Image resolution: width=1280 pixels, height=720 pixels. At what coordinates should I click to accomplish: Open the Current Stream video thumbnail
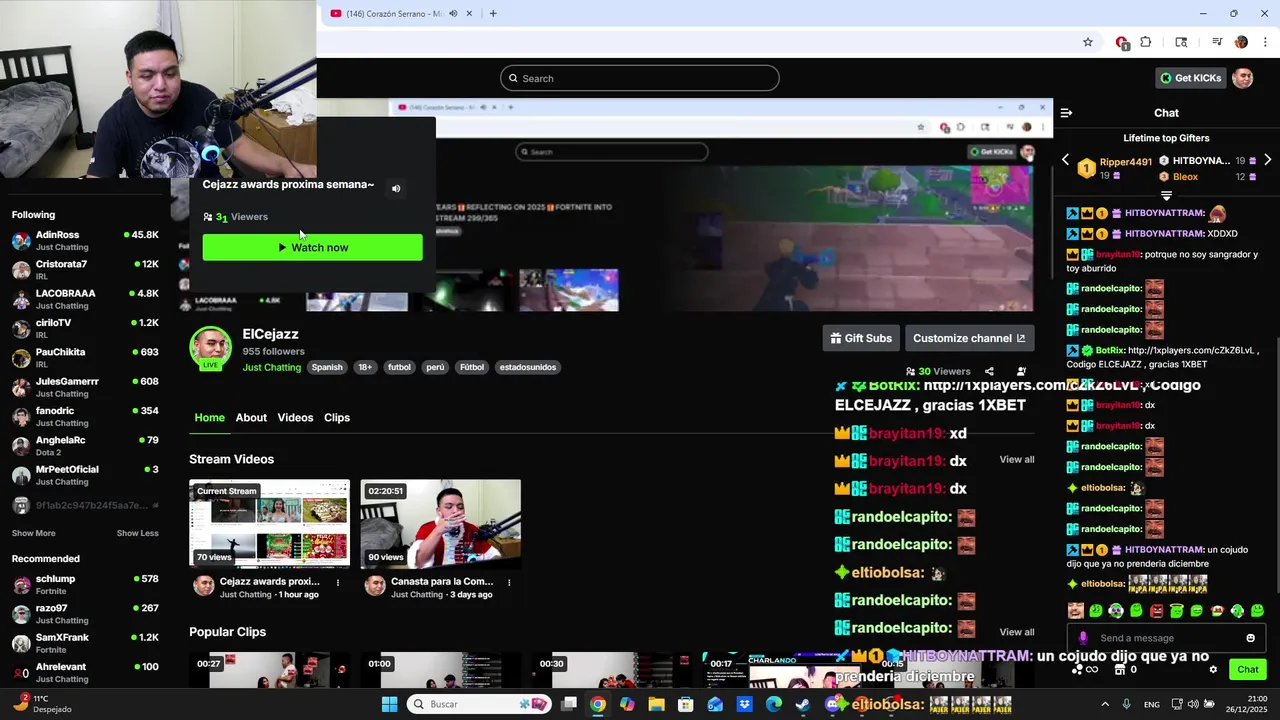(270, 523)
